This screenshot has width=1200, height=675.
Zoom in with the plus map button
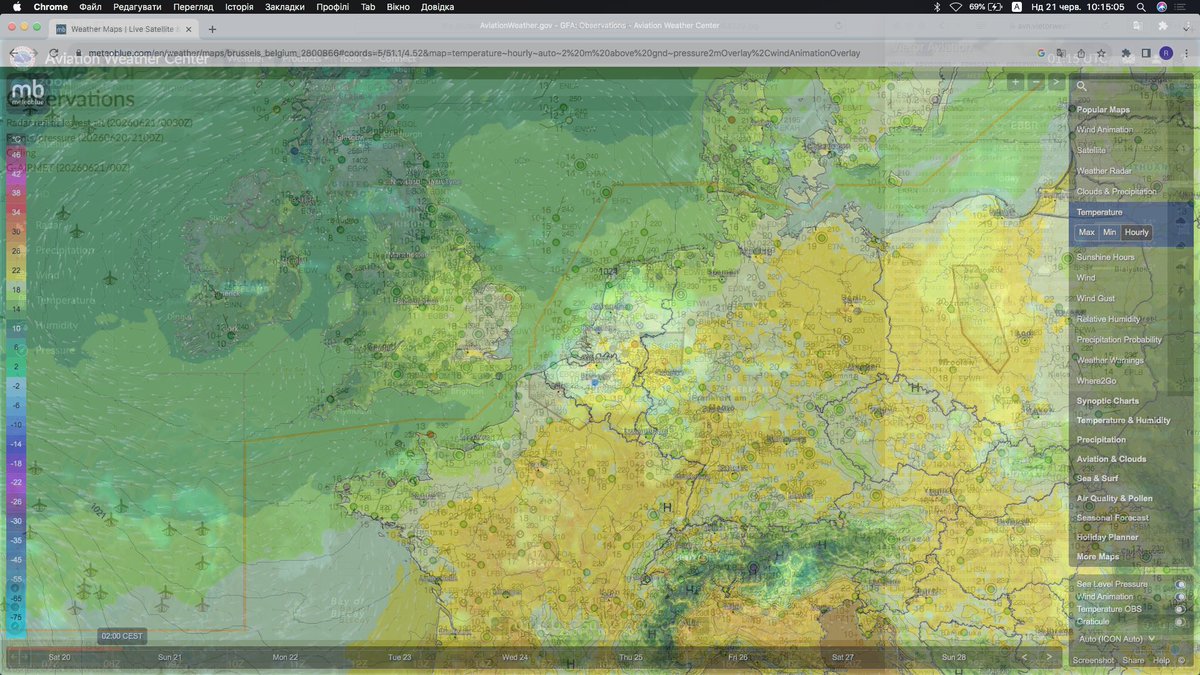[x=1016, y=82]
